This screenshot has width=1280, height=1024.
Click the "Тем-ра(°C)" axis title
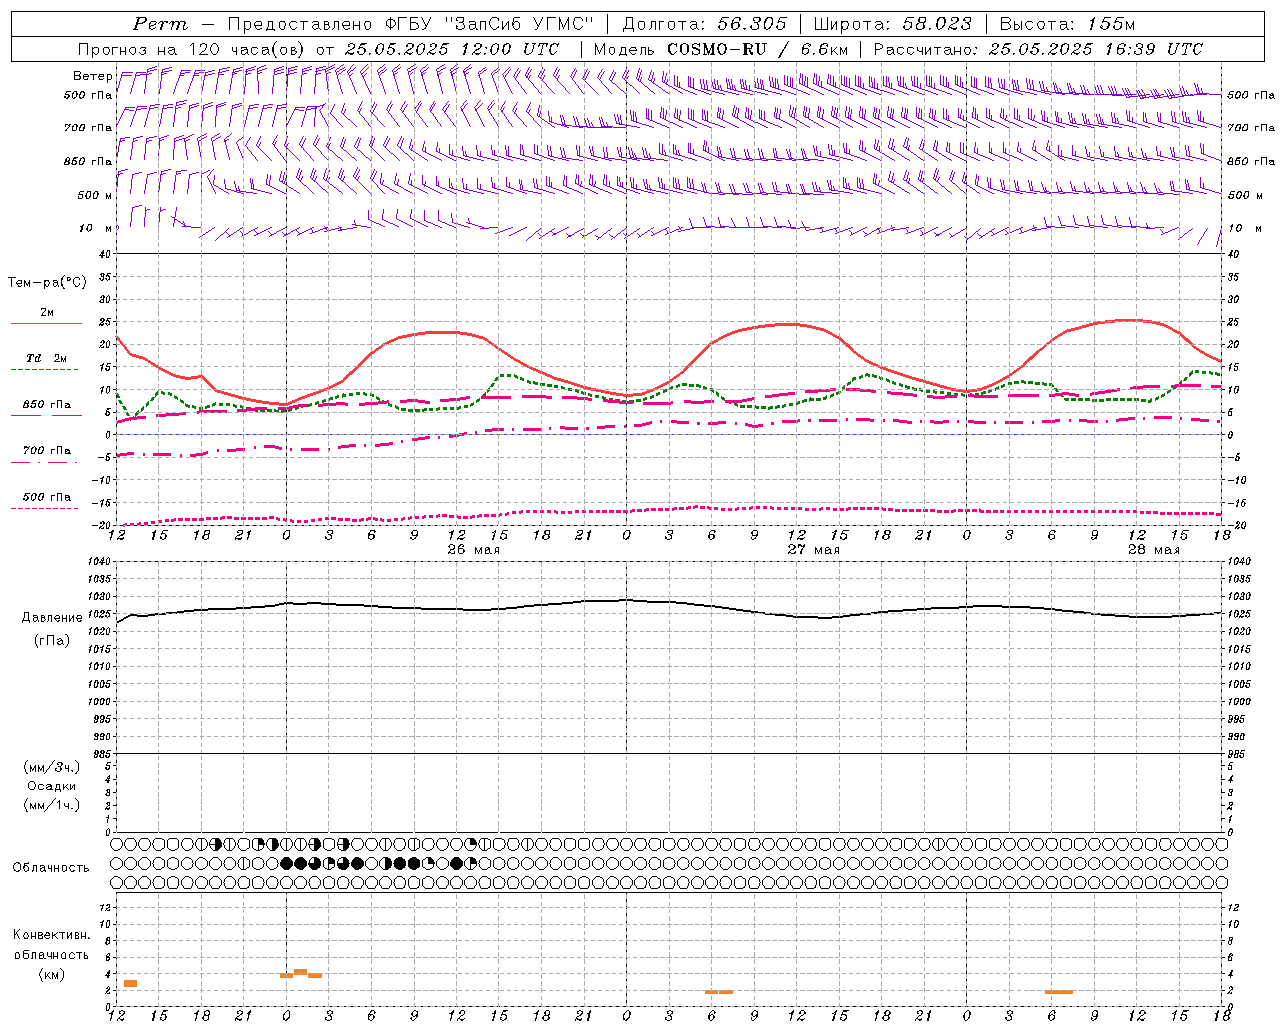tap(47, 283)
